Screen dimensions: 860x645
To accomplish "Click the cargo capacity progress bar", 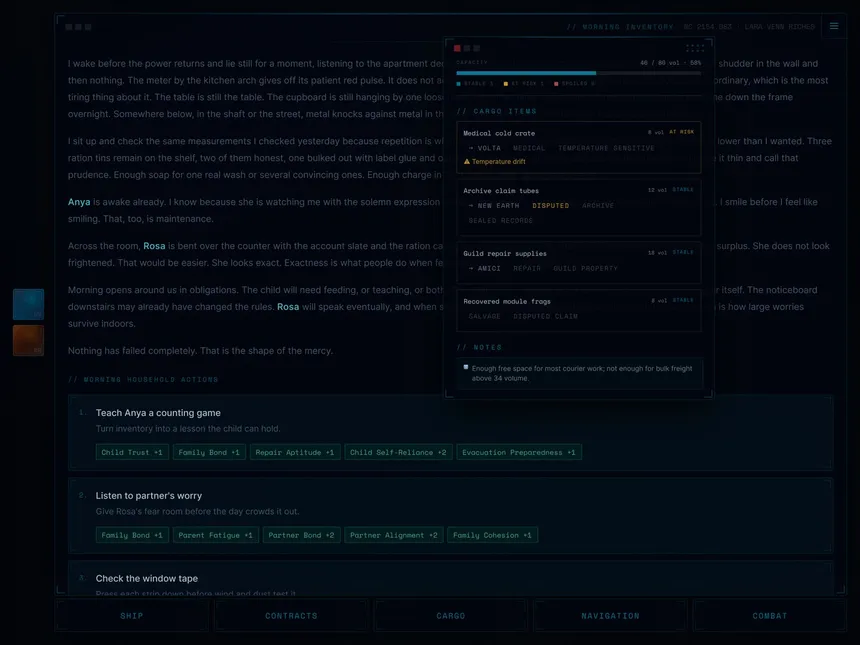I will click(579, 73).
